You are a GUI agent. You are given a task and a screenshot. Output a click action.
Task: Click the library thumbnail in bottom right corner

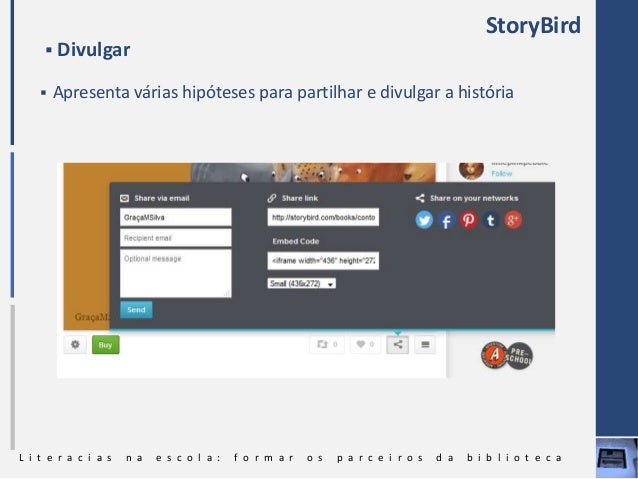(x=617, y=457)
